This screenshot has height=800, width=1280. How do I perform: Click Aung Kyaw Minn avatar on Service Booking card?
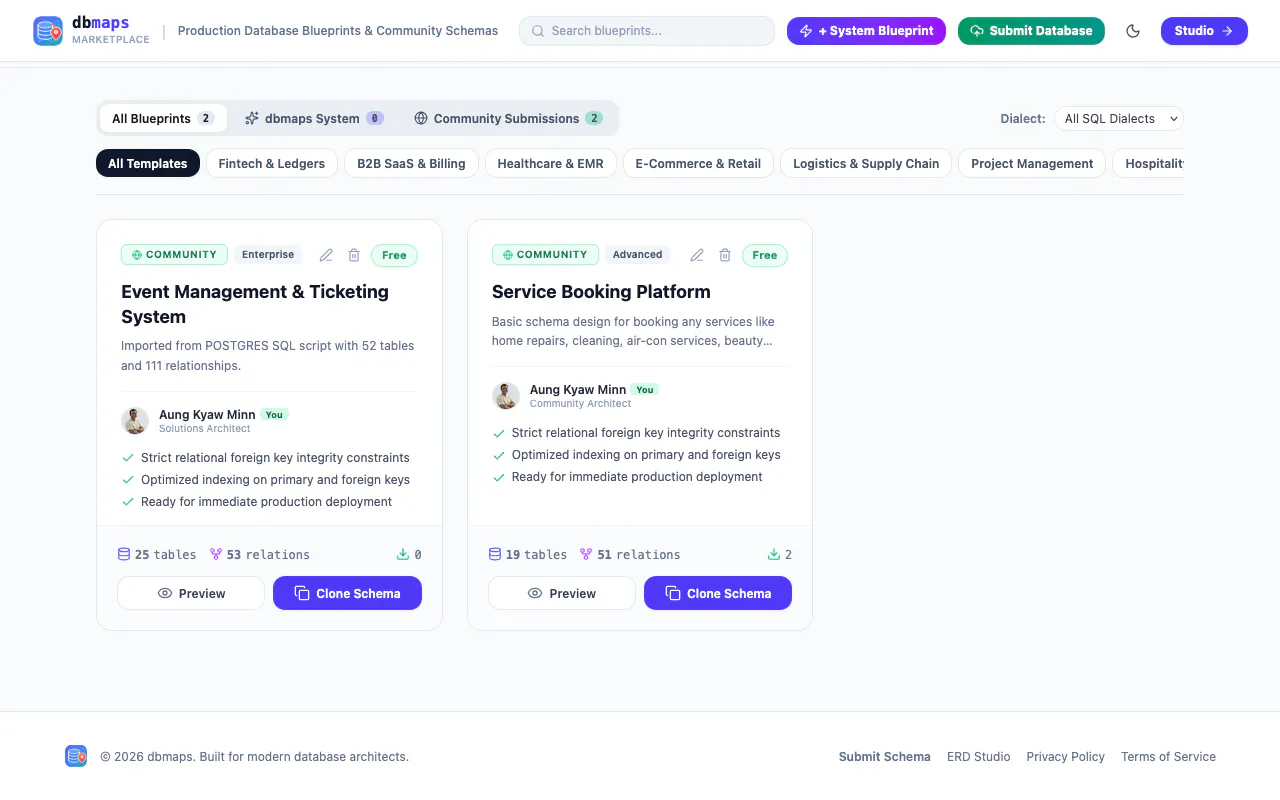point(506,396)
